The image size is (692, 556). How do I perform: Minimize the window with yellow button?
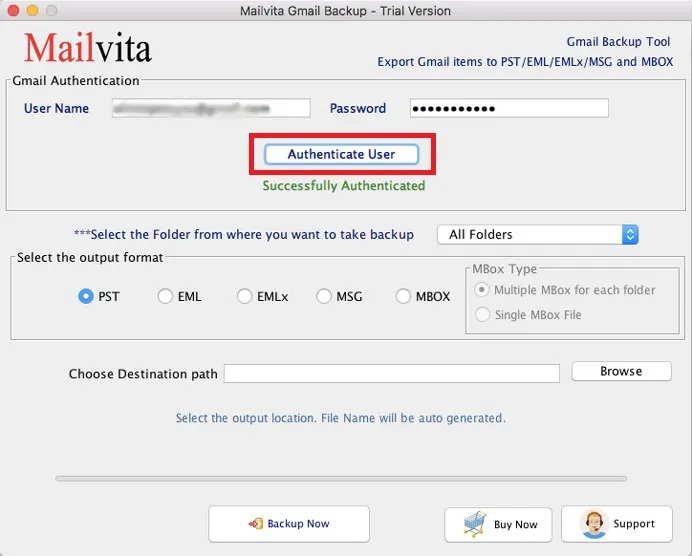pyautogui.click(x=33, y=10)
